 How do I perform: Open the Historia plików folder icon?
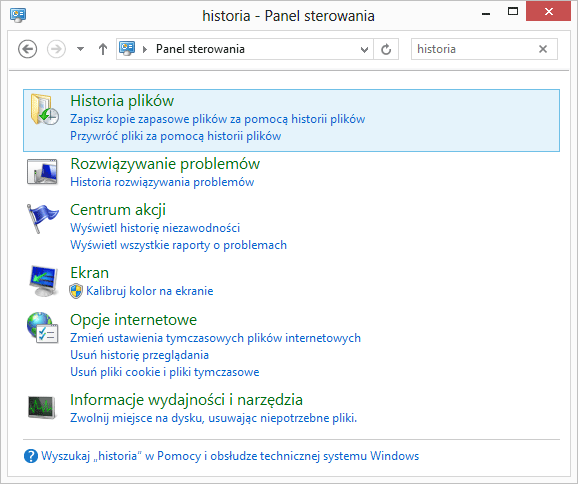click(44, 109)
